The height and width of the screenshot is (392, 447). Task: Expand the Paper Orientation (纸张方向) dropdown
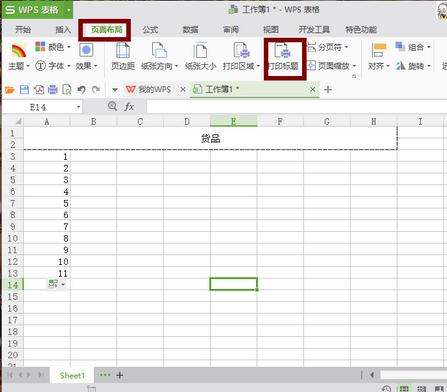160,57
